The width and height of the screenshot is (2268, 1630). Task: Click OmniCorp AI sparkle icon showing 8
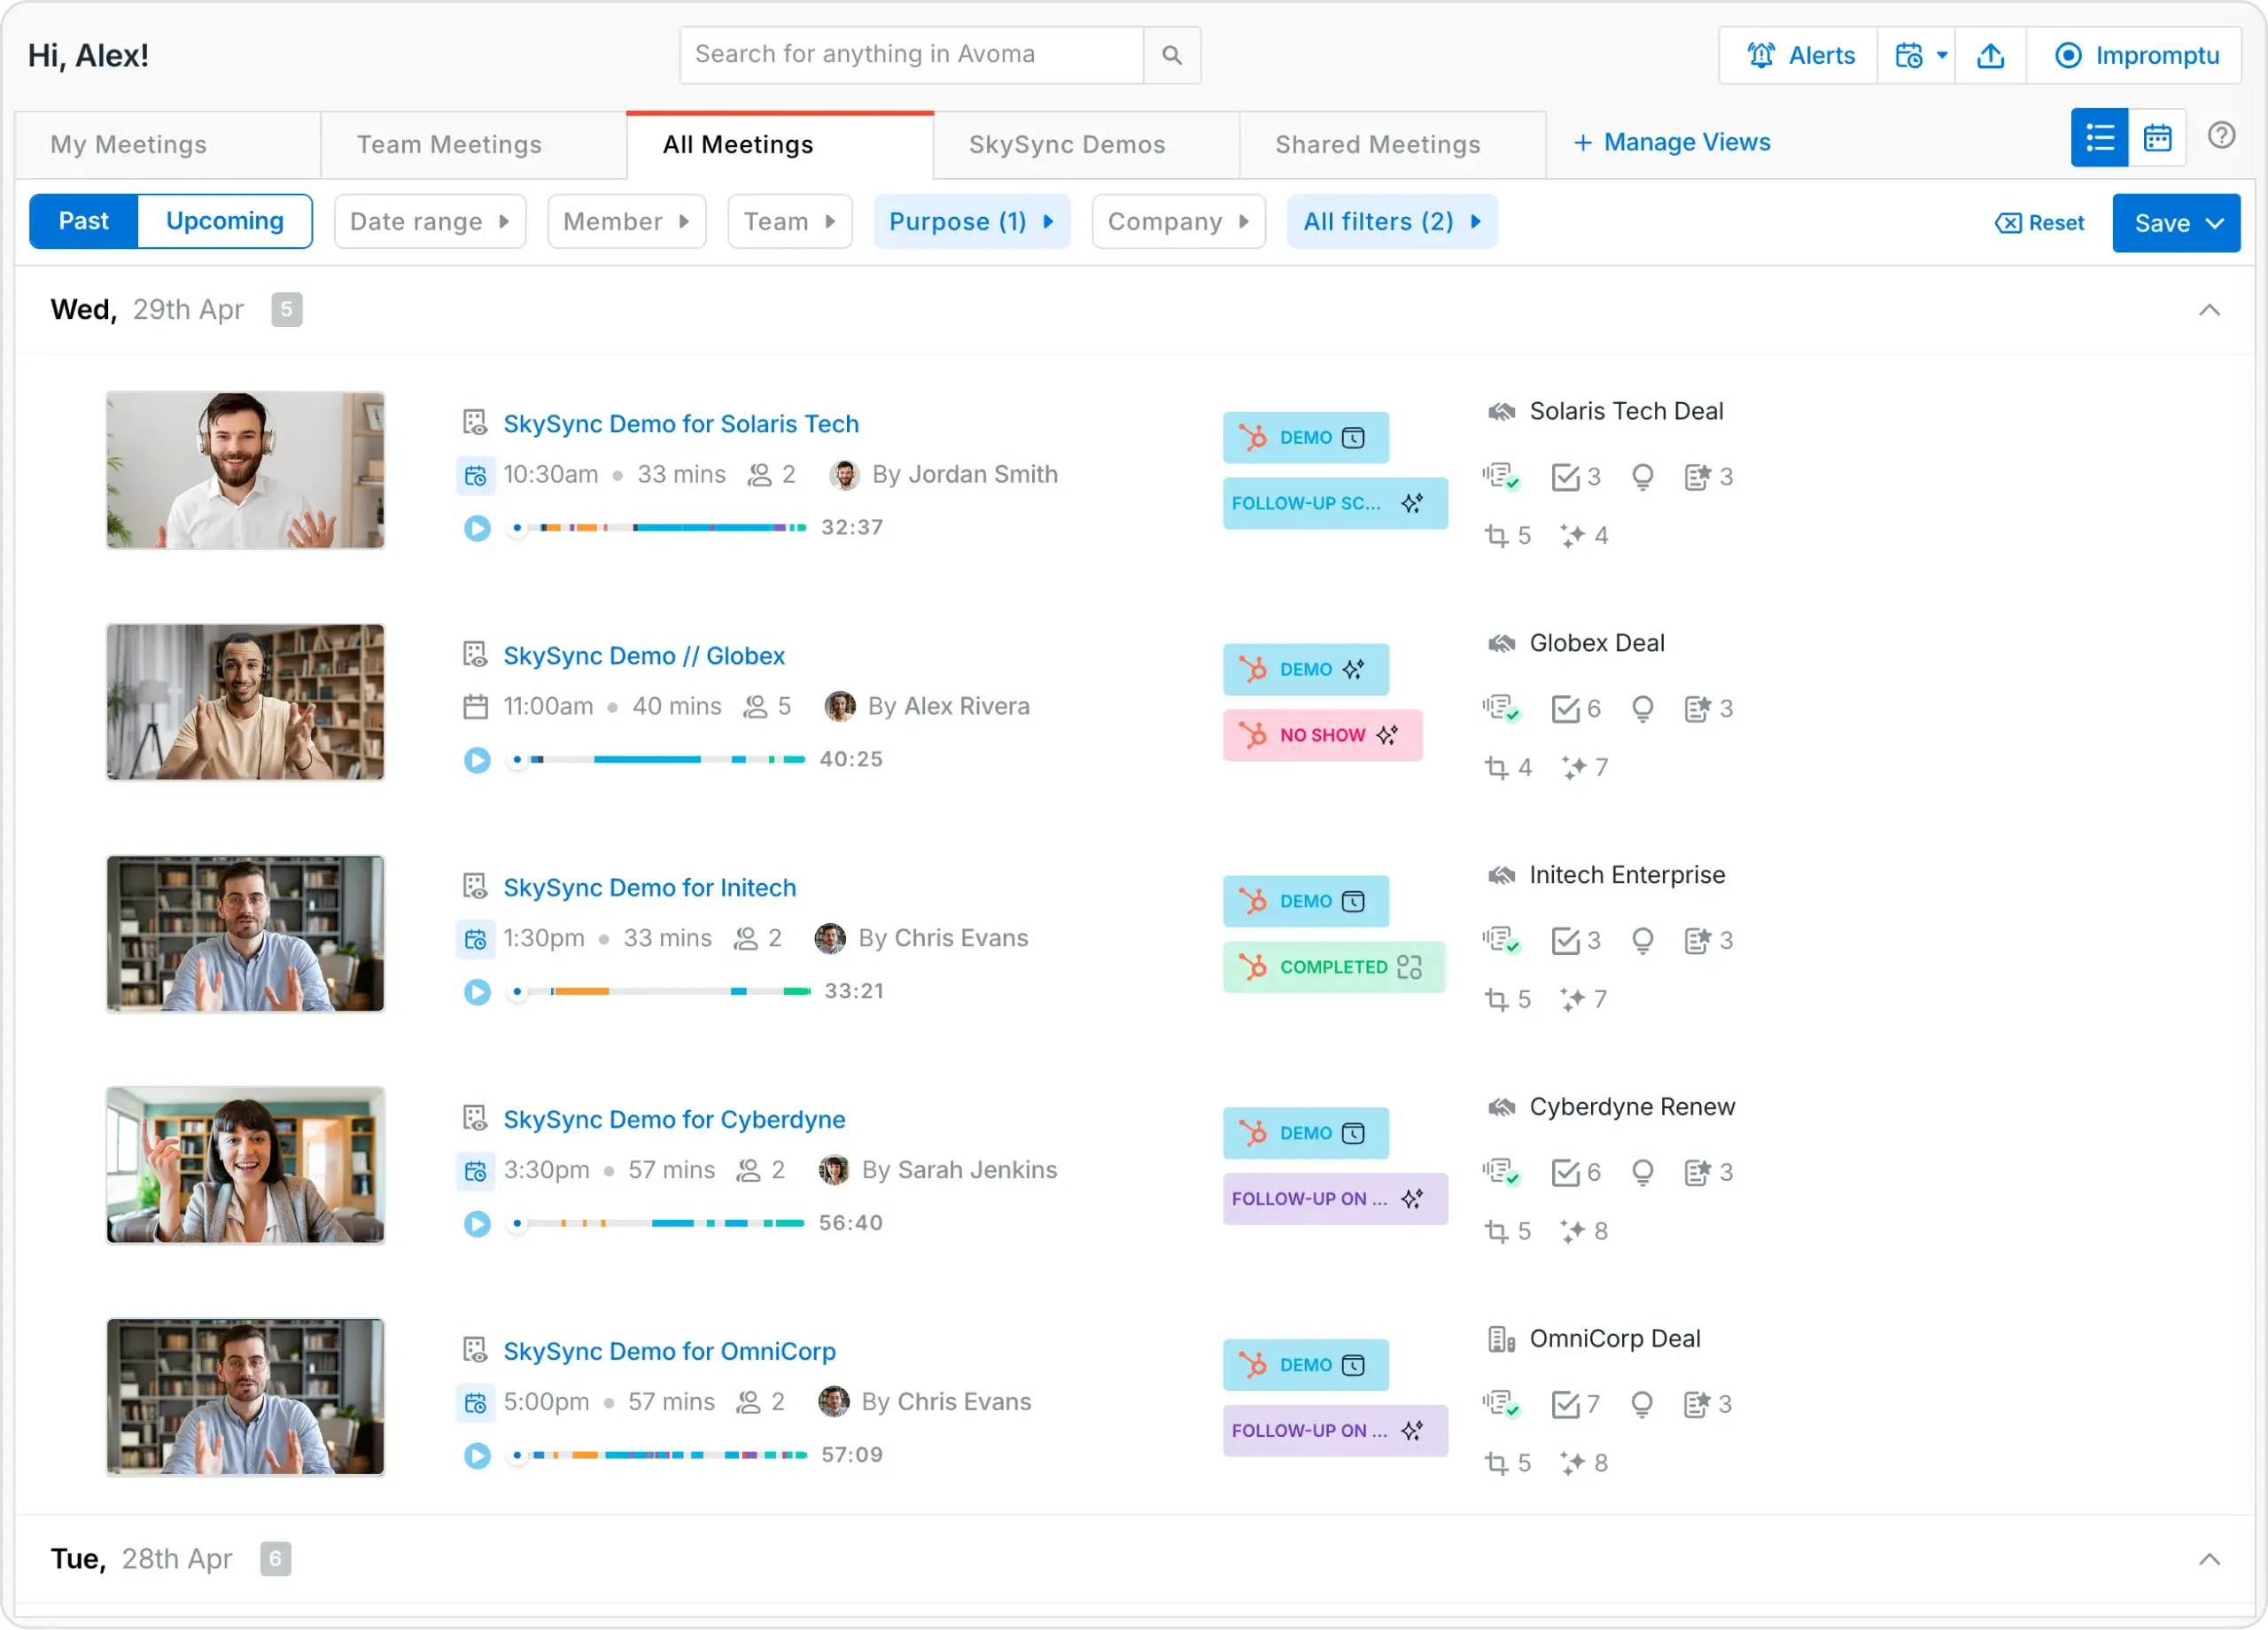(1572, 1463)
